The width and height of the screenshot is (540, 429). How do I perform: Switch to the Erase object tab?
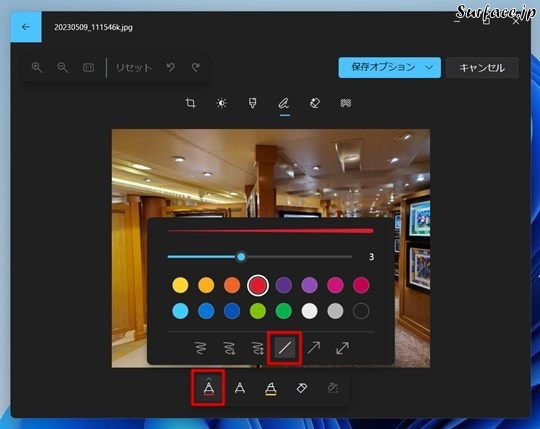click(x=315, y=103)
